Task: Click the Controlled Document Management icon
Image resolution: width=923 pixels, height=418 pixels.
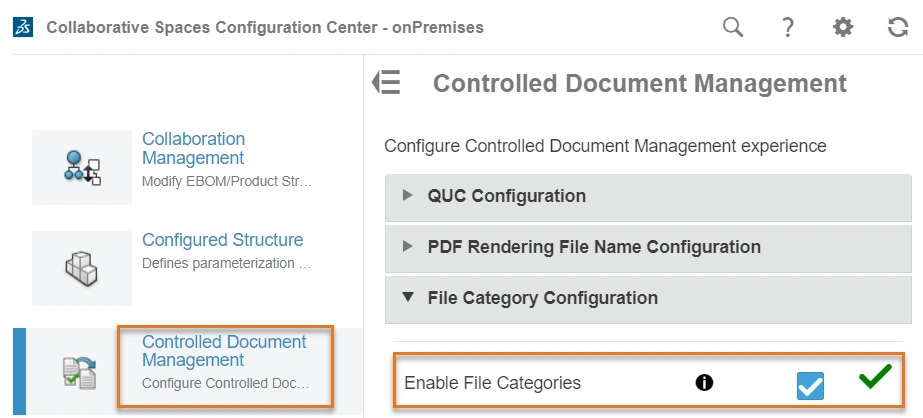Action: [x=82, y=370]
